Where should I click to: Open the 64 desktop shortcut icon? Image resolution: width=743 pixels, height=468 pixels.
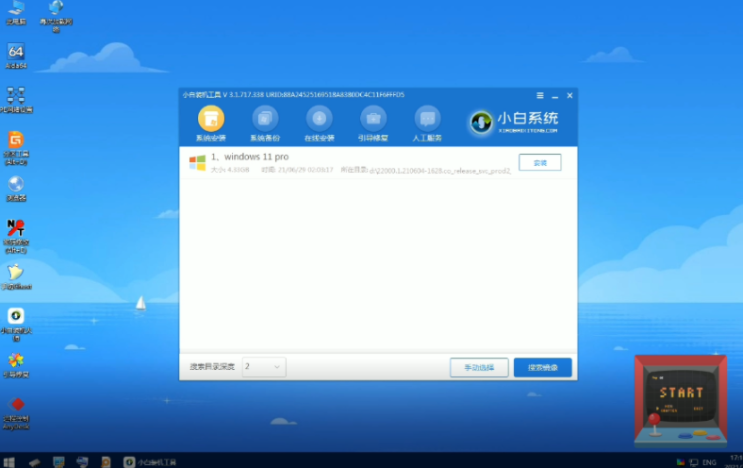click(16, 52)
